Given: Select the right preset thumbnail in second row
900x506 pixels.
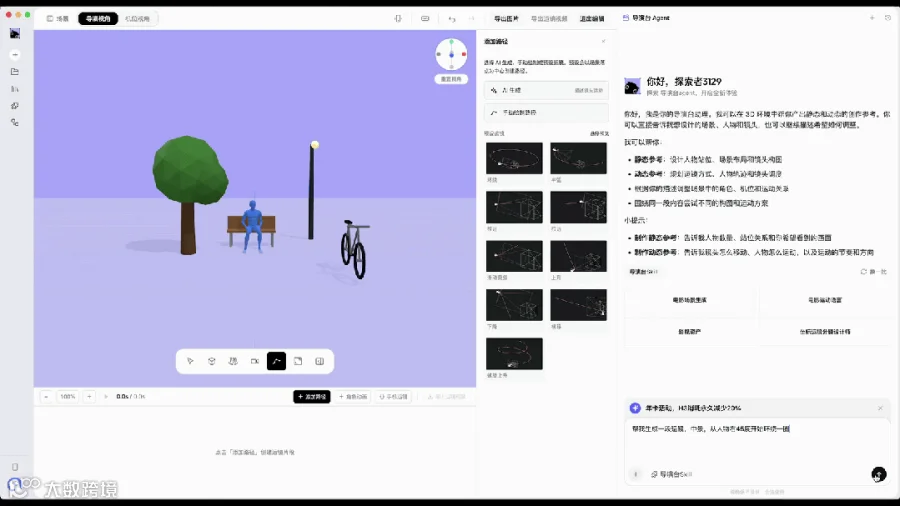Looking at the screenshot, I should (579, 207).
